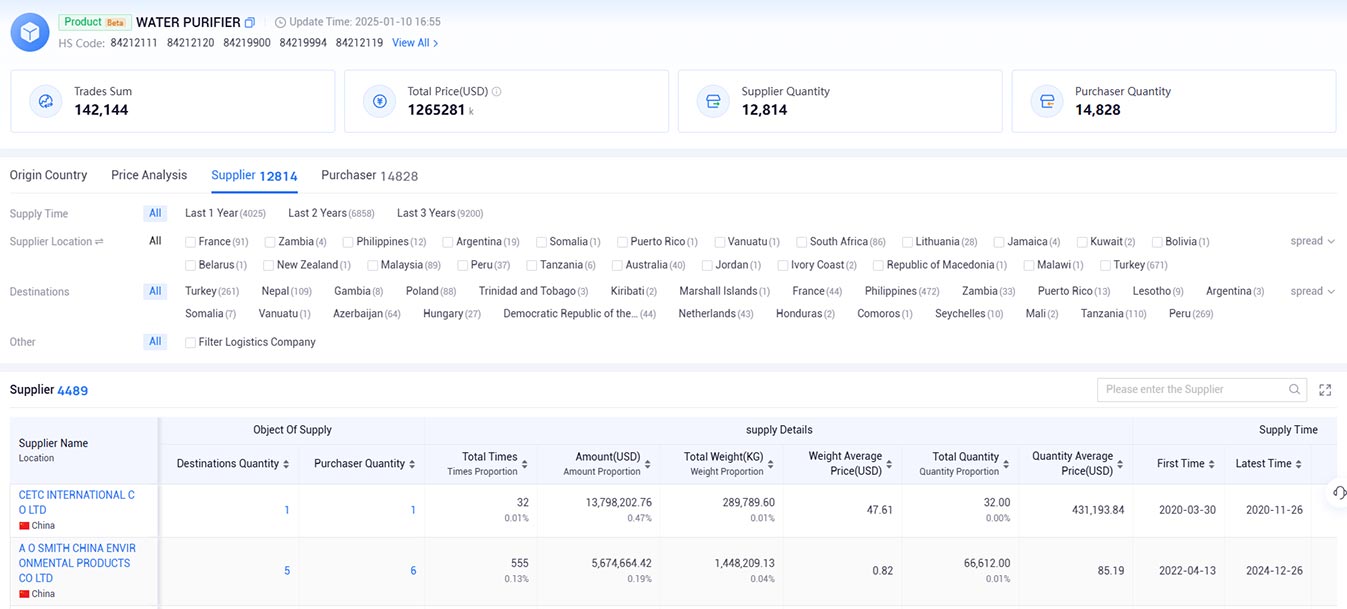The image size is (1347, 609).
Task: Open the Price Analysis tab
Action: (x=149, y=175)
